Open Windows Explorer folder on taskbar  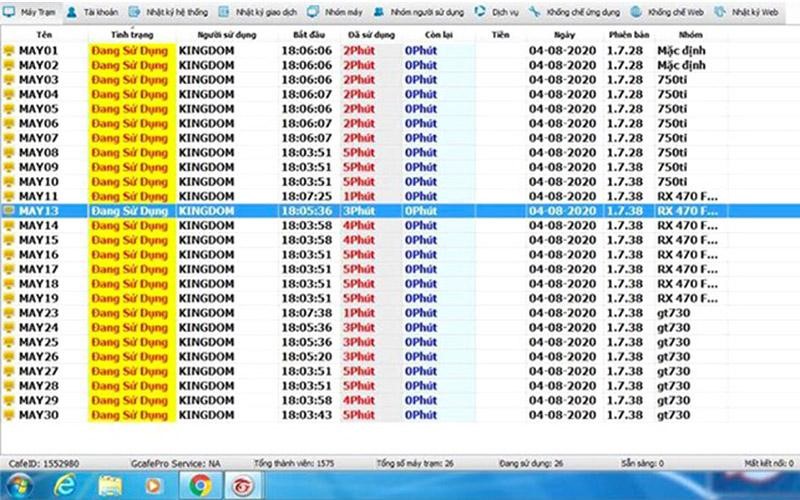pyautogui.click(x=110, y=486)
